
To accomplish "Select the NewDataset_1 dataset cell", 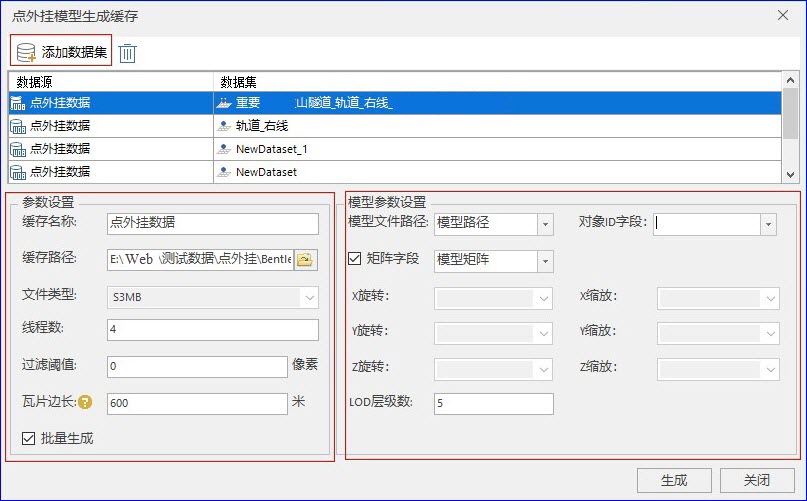I will coord(498,149).
